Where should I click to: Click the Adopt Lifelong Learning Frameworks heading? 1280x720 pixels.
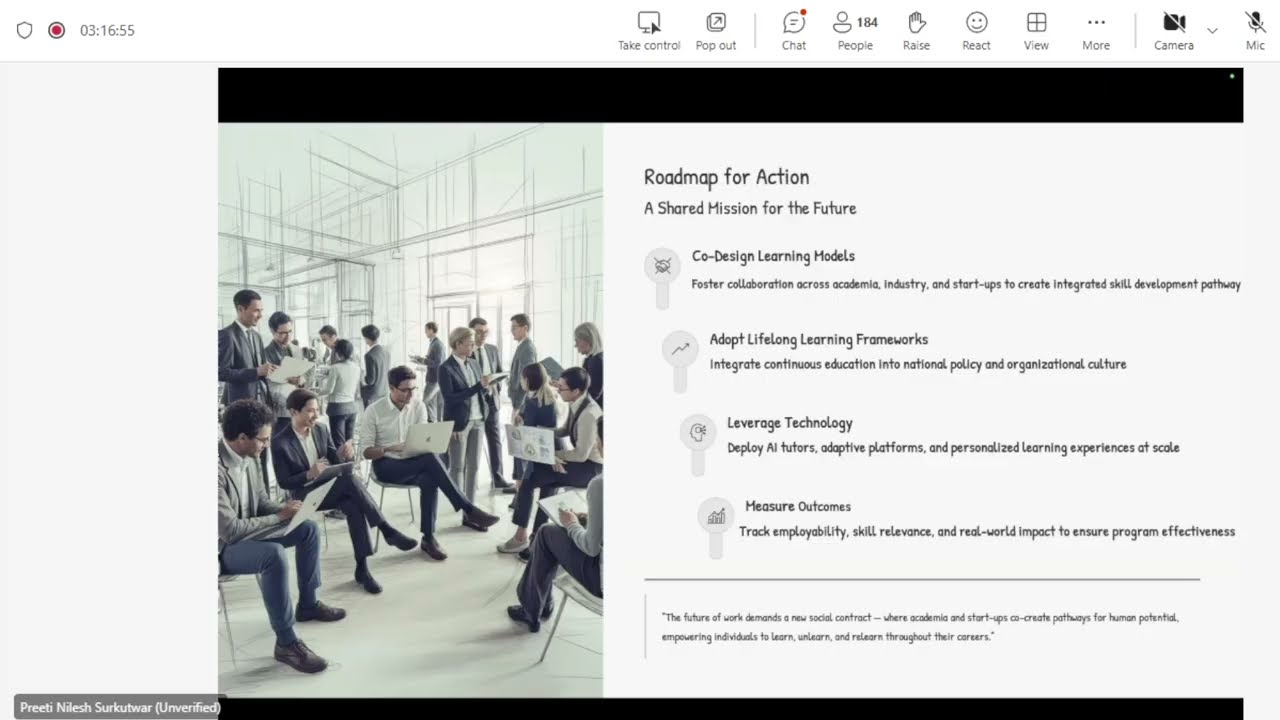tap(819, 340)
